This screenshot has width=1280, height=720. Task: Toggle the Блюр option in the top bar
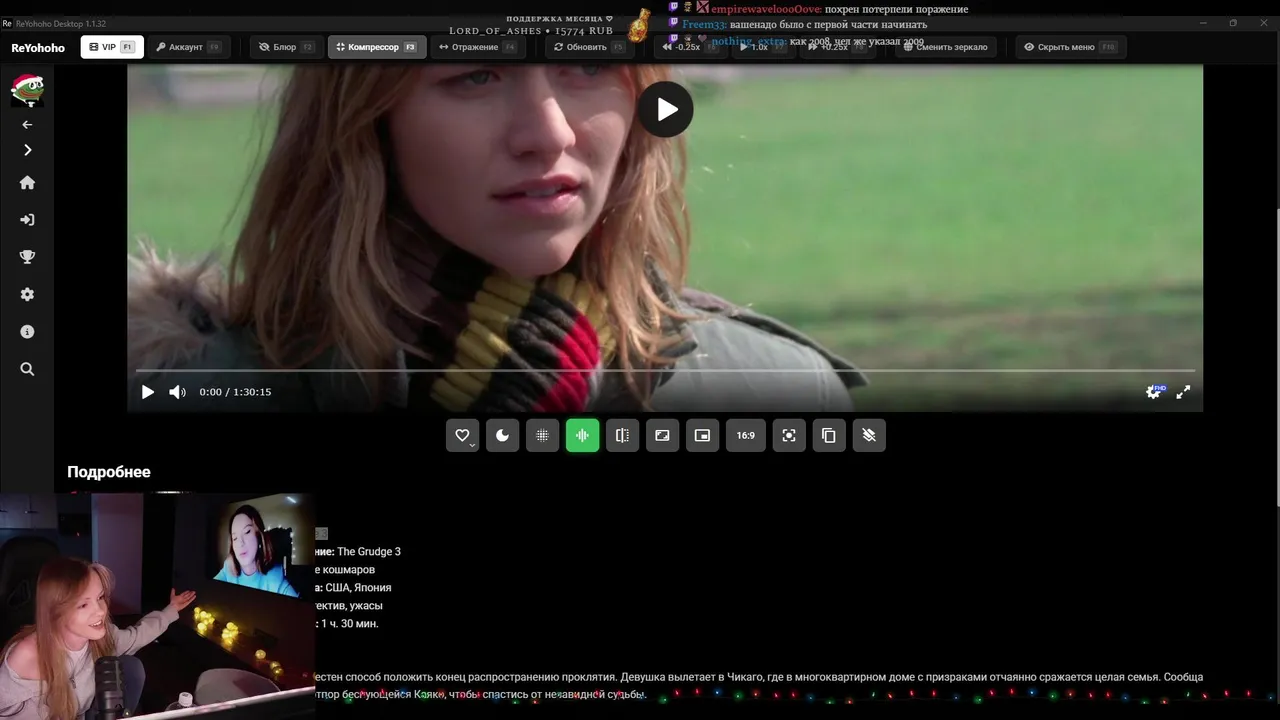286,47
